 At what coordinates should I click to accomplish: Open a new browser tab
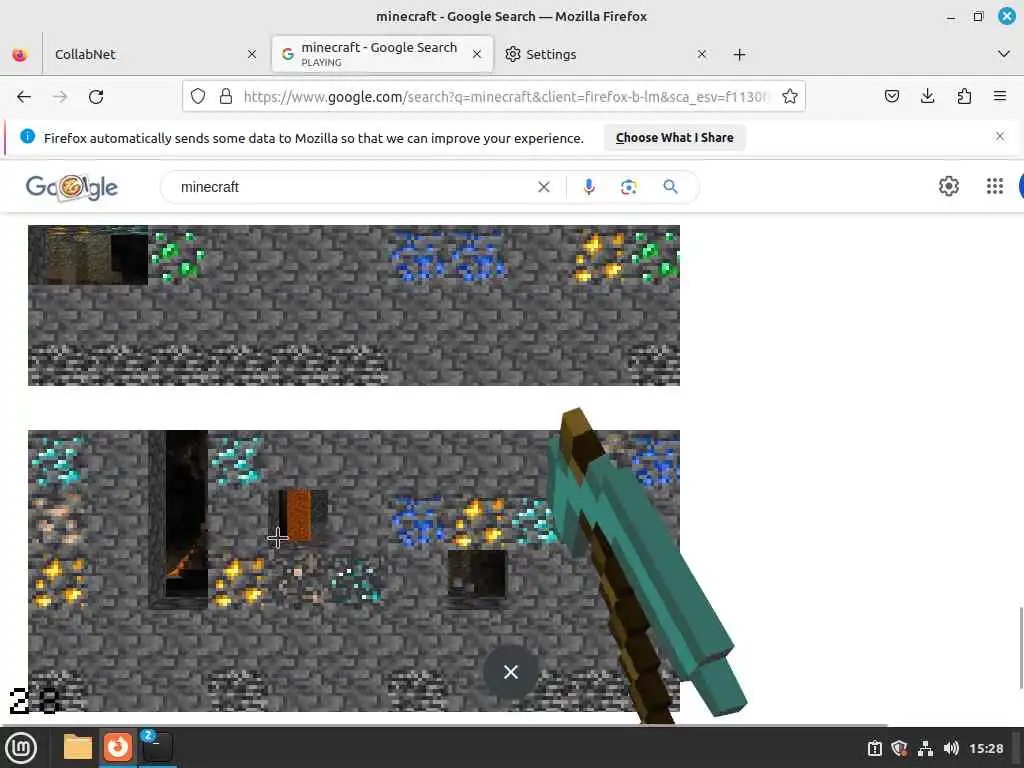[739, 54]
